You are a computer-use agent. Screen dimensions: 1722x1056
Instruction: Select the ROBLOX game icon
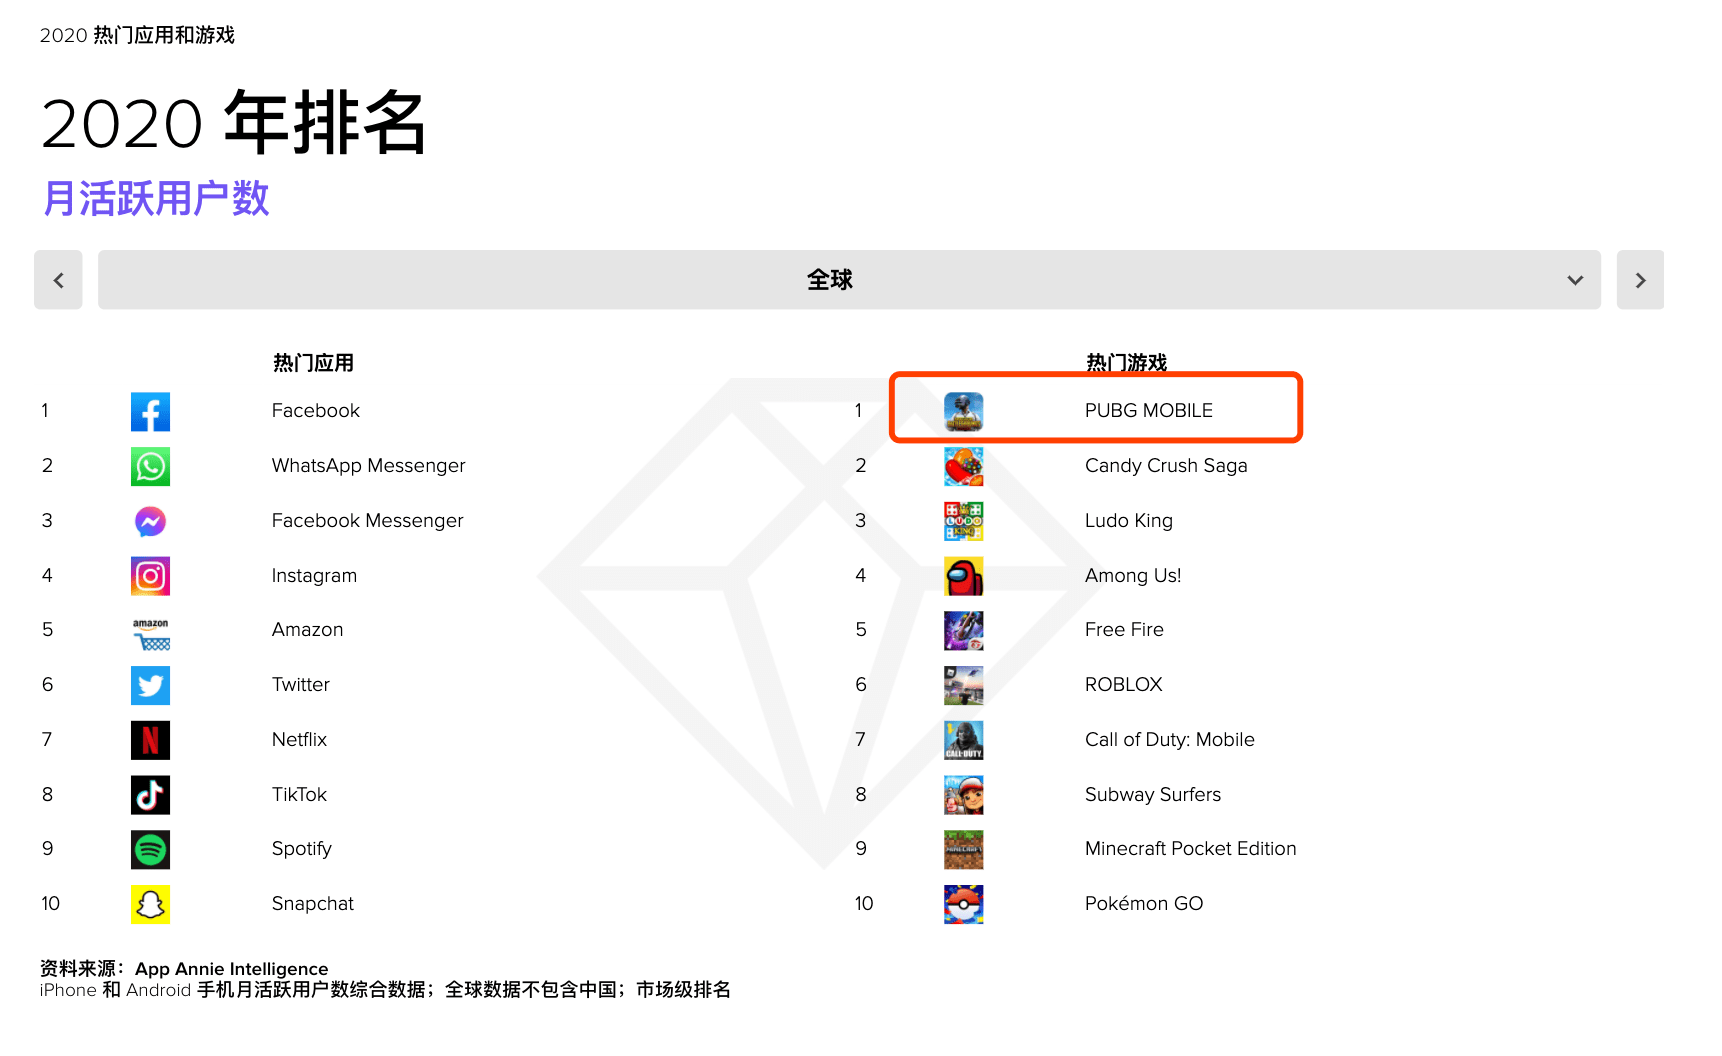964,686
